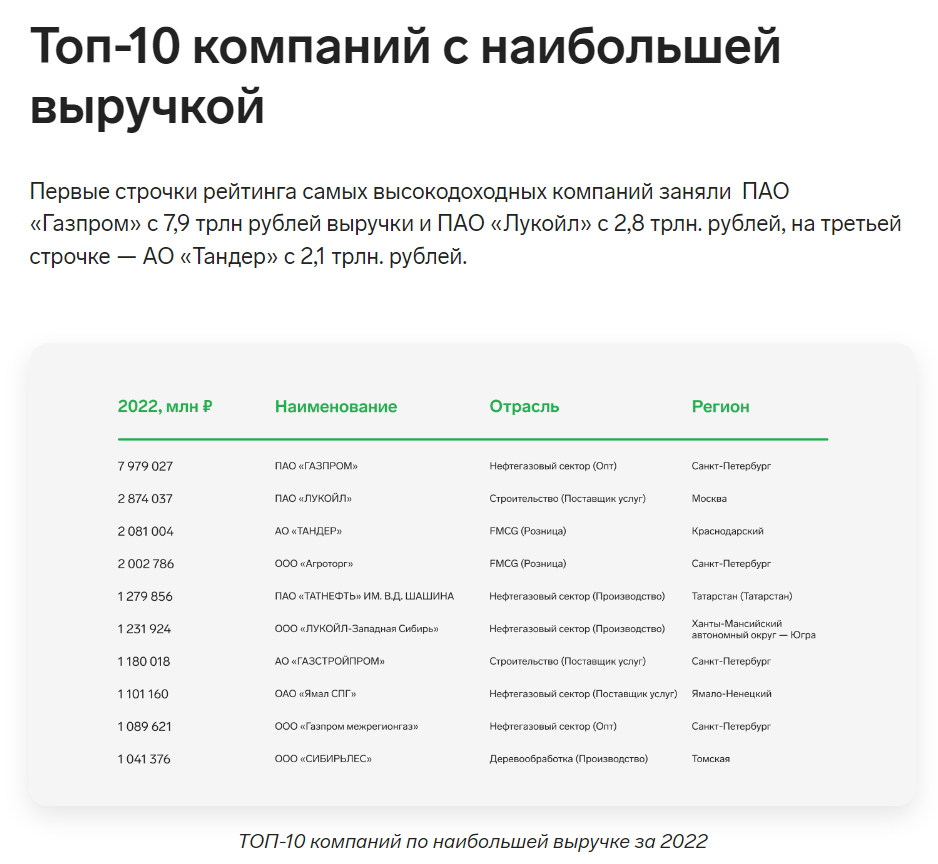Select revenue value 7 979 027

(x=145, y=466)
